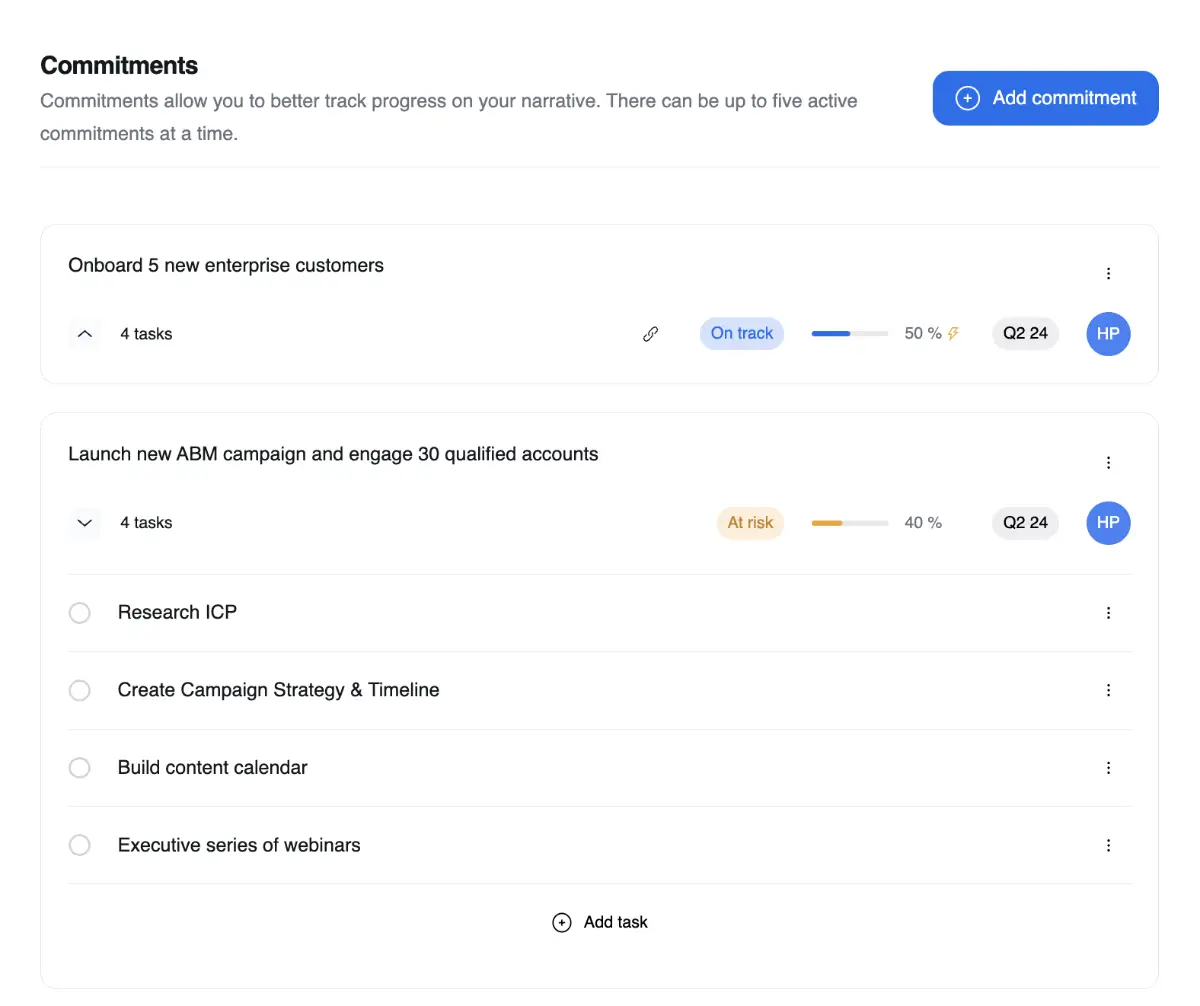The image size is (1200, 1006).
Task: Click Add task below the webinars item
Action: click(x=600, y=922)
